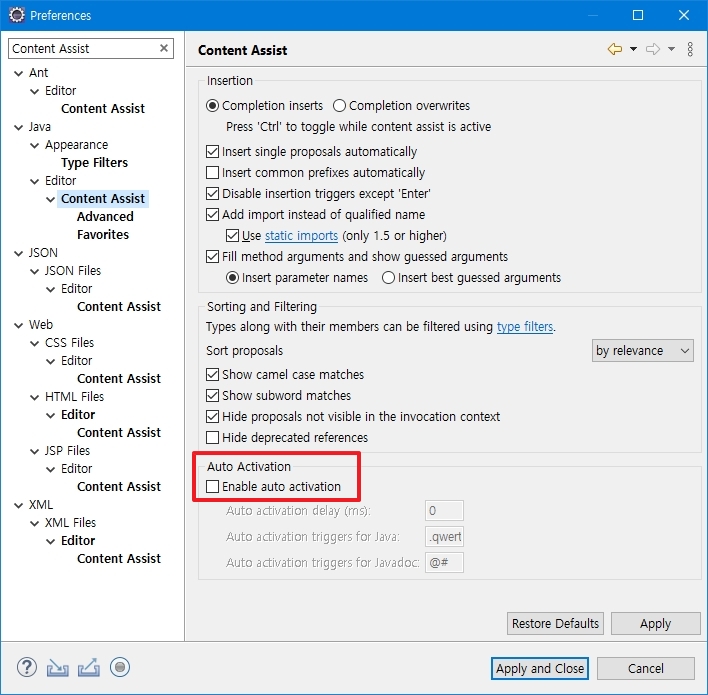This screenshot has width=708, height=695.
Task: Select Content Assist under CSS Files Editor
Action: [x=119, y=378]
